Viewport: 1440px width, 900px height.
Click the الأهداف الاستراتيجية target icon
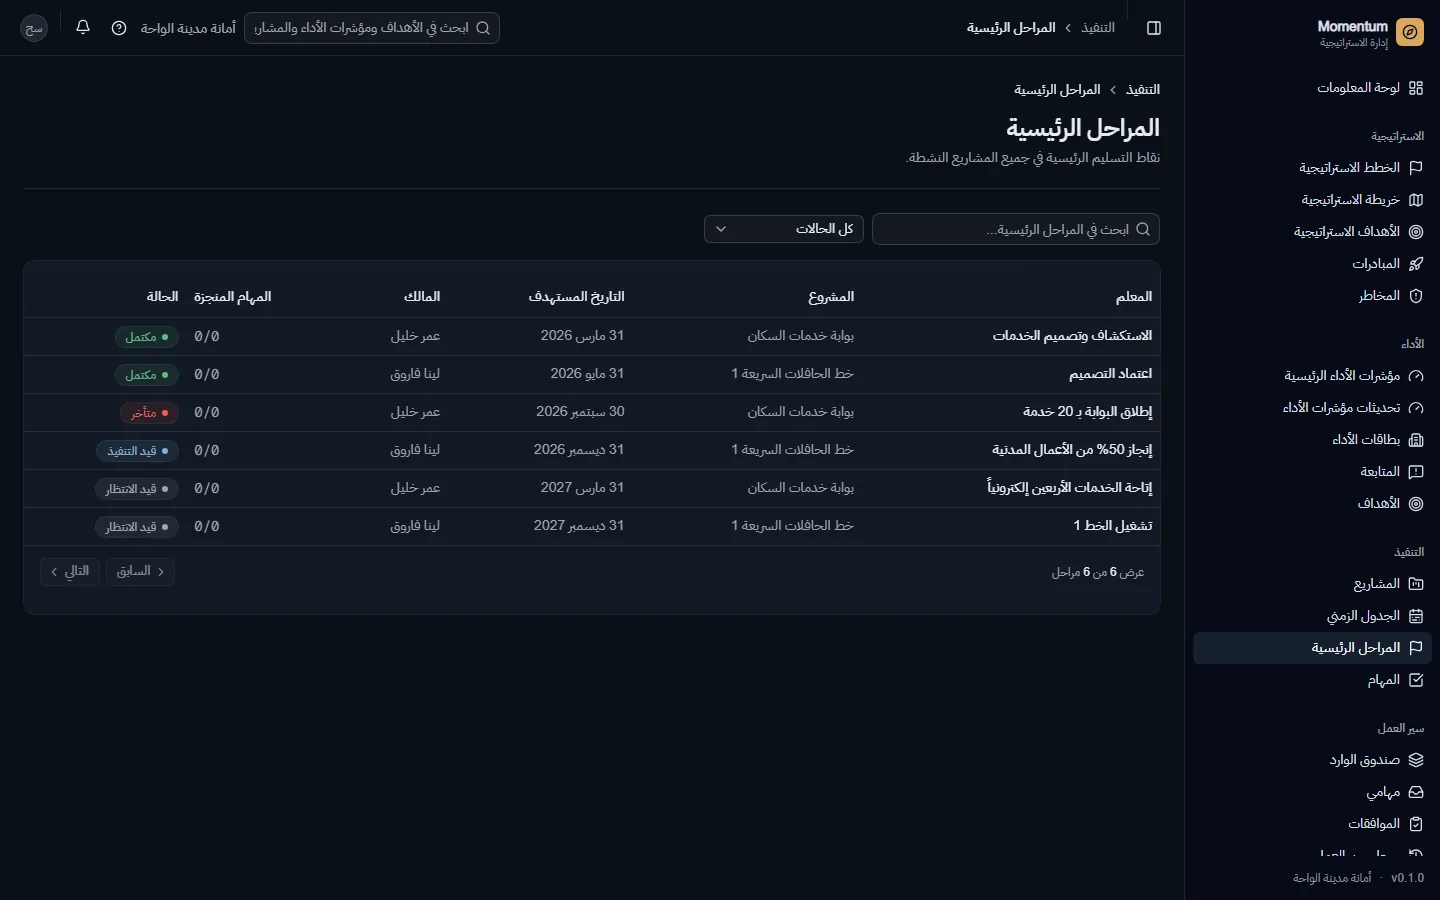click(x=1416, y=232)
